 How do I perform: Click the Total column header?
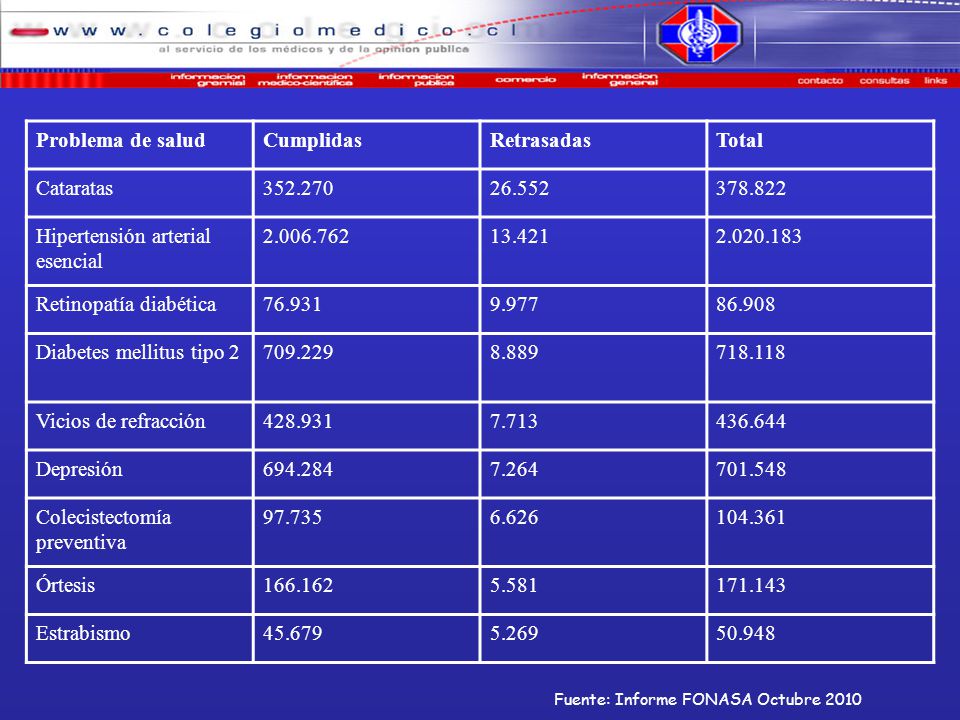click(x=740, y=140)
